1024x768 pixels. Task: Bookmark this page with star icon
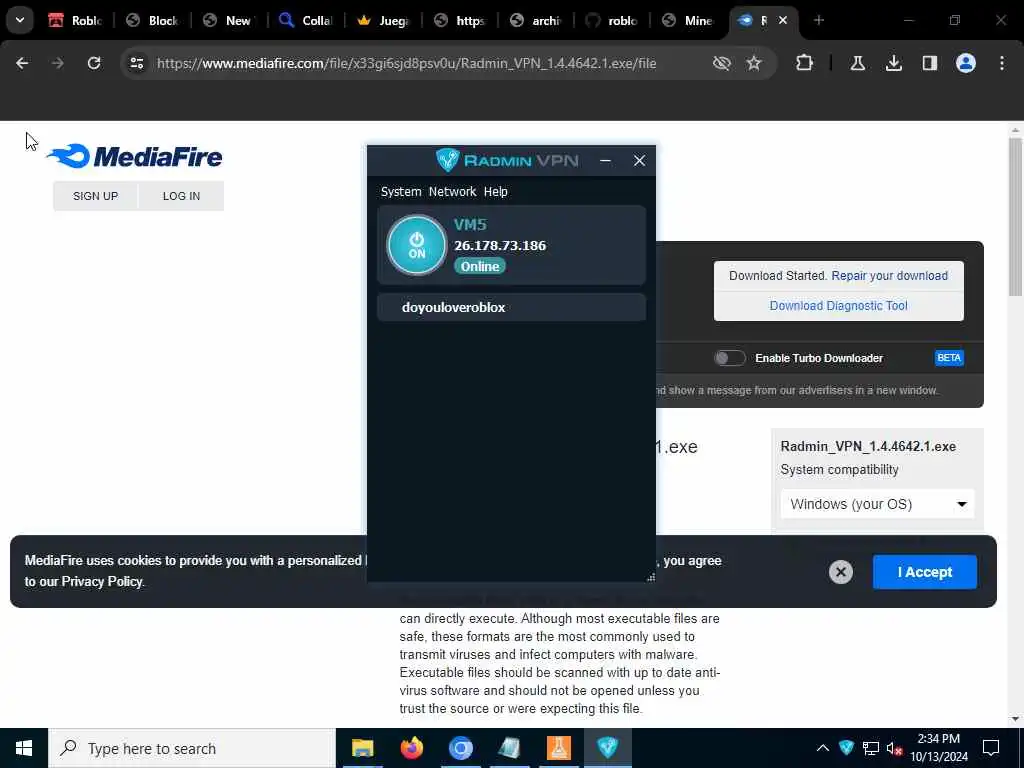(754, 63)
